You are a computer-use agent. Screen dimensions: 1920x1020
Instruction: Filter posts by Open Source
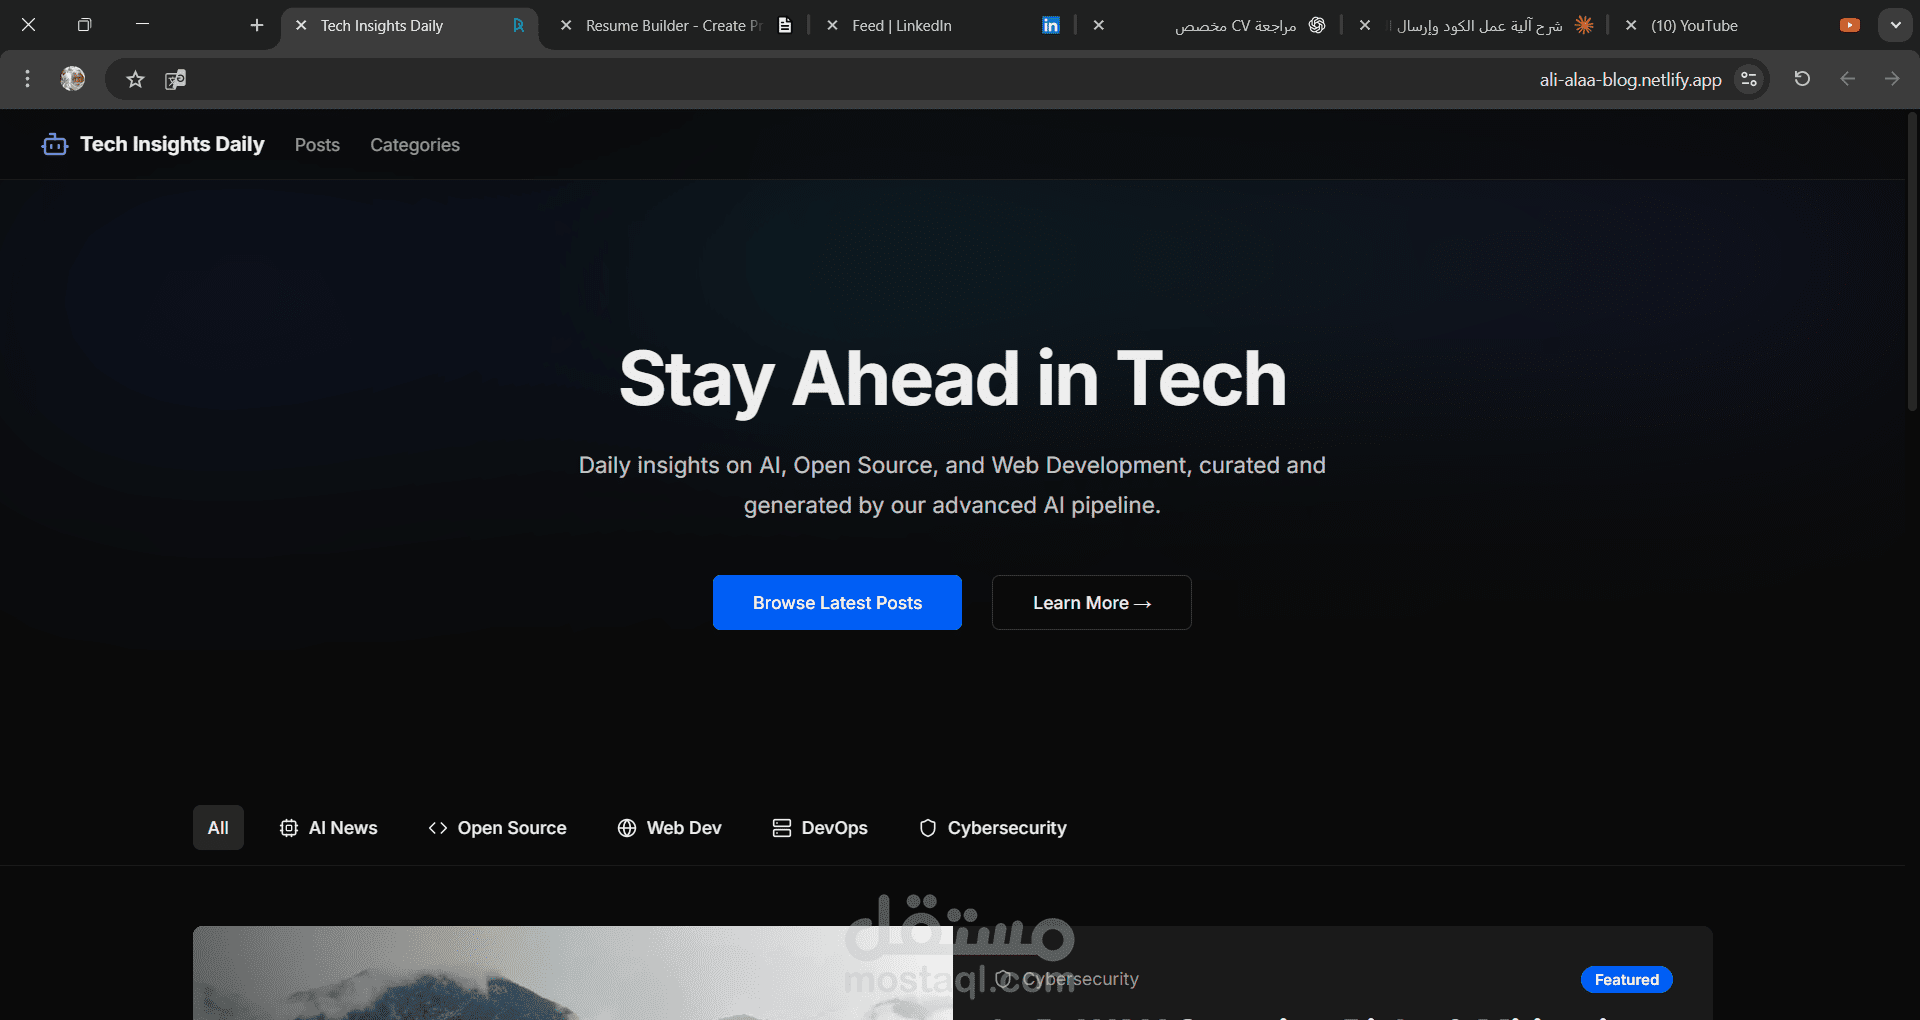tap(497, 828)
